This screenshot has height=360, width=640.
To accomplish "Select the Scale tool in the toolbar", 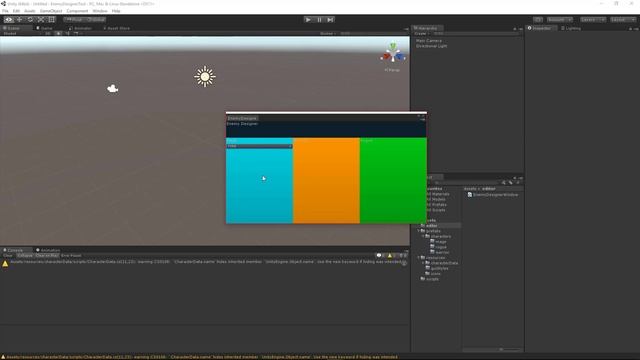I will (41, 20).
